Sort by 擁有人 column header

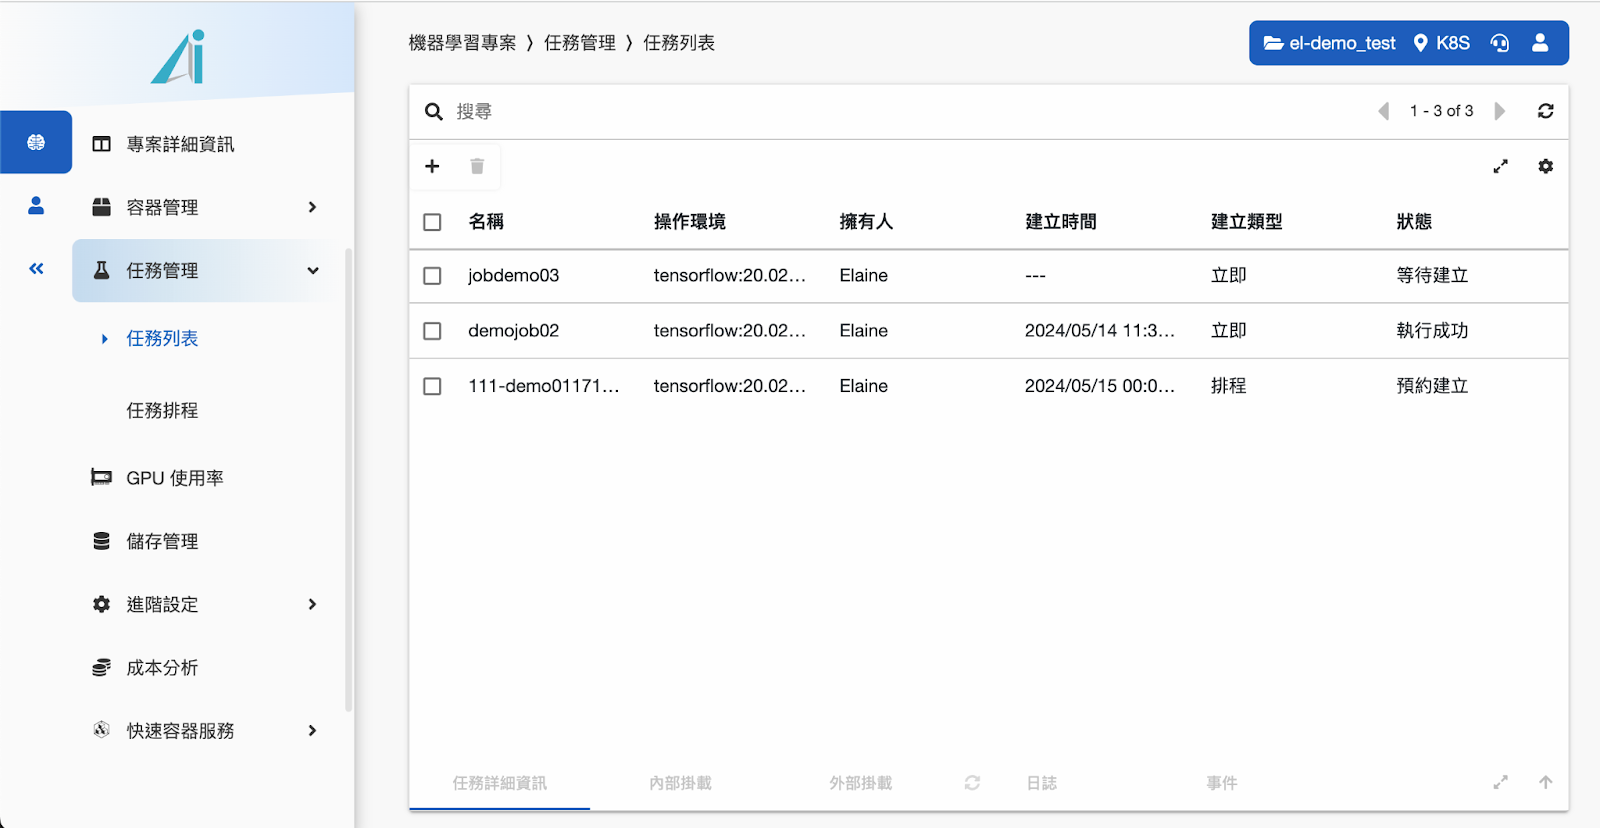pyautogui.click(x=866, y=222)
